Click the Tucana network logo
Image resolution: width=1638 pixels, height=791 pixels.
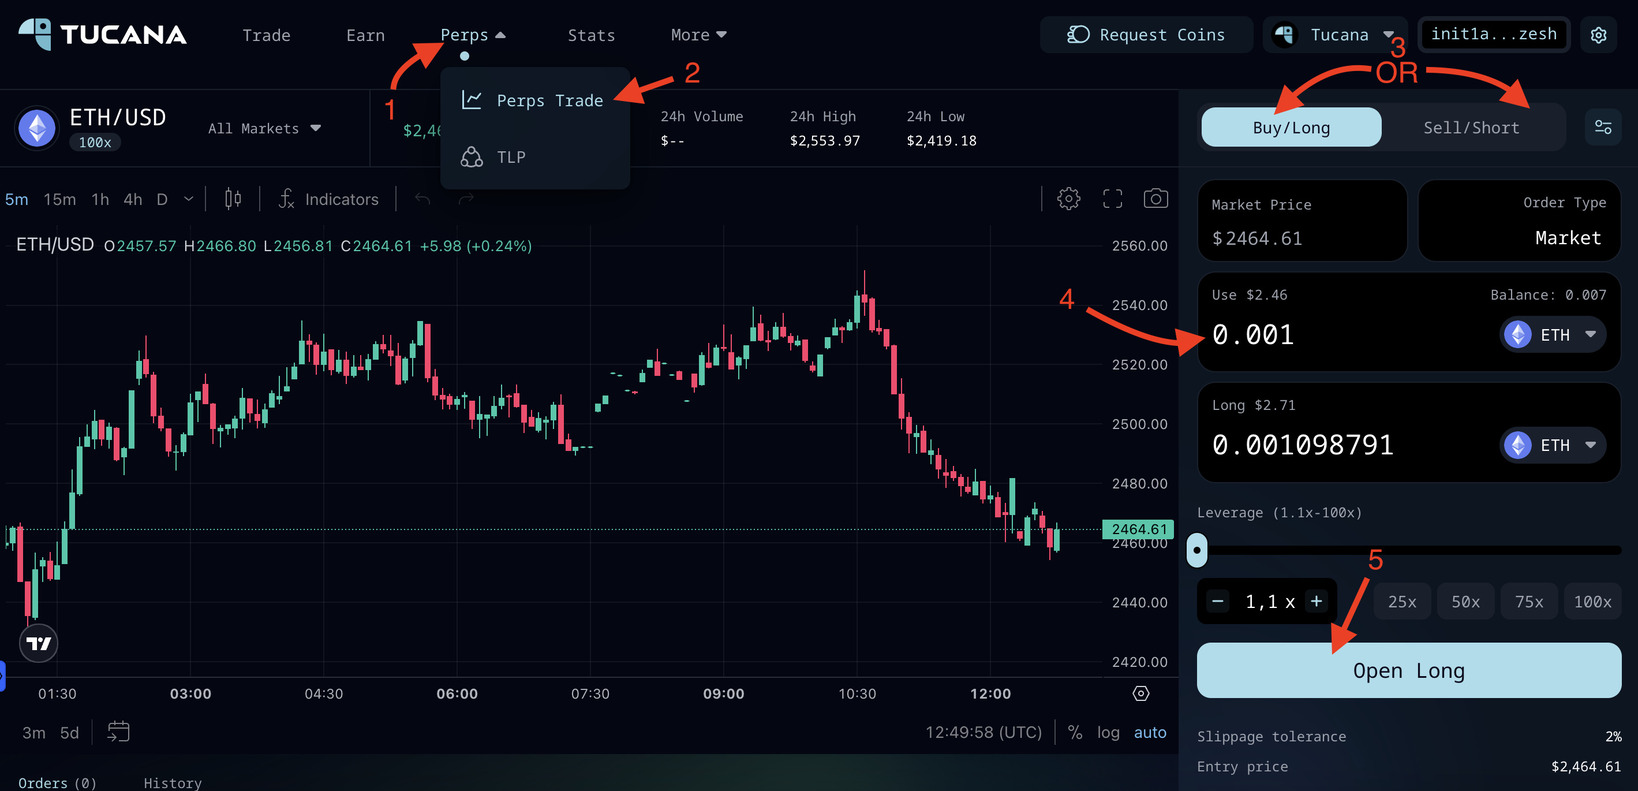(1284, 35)
